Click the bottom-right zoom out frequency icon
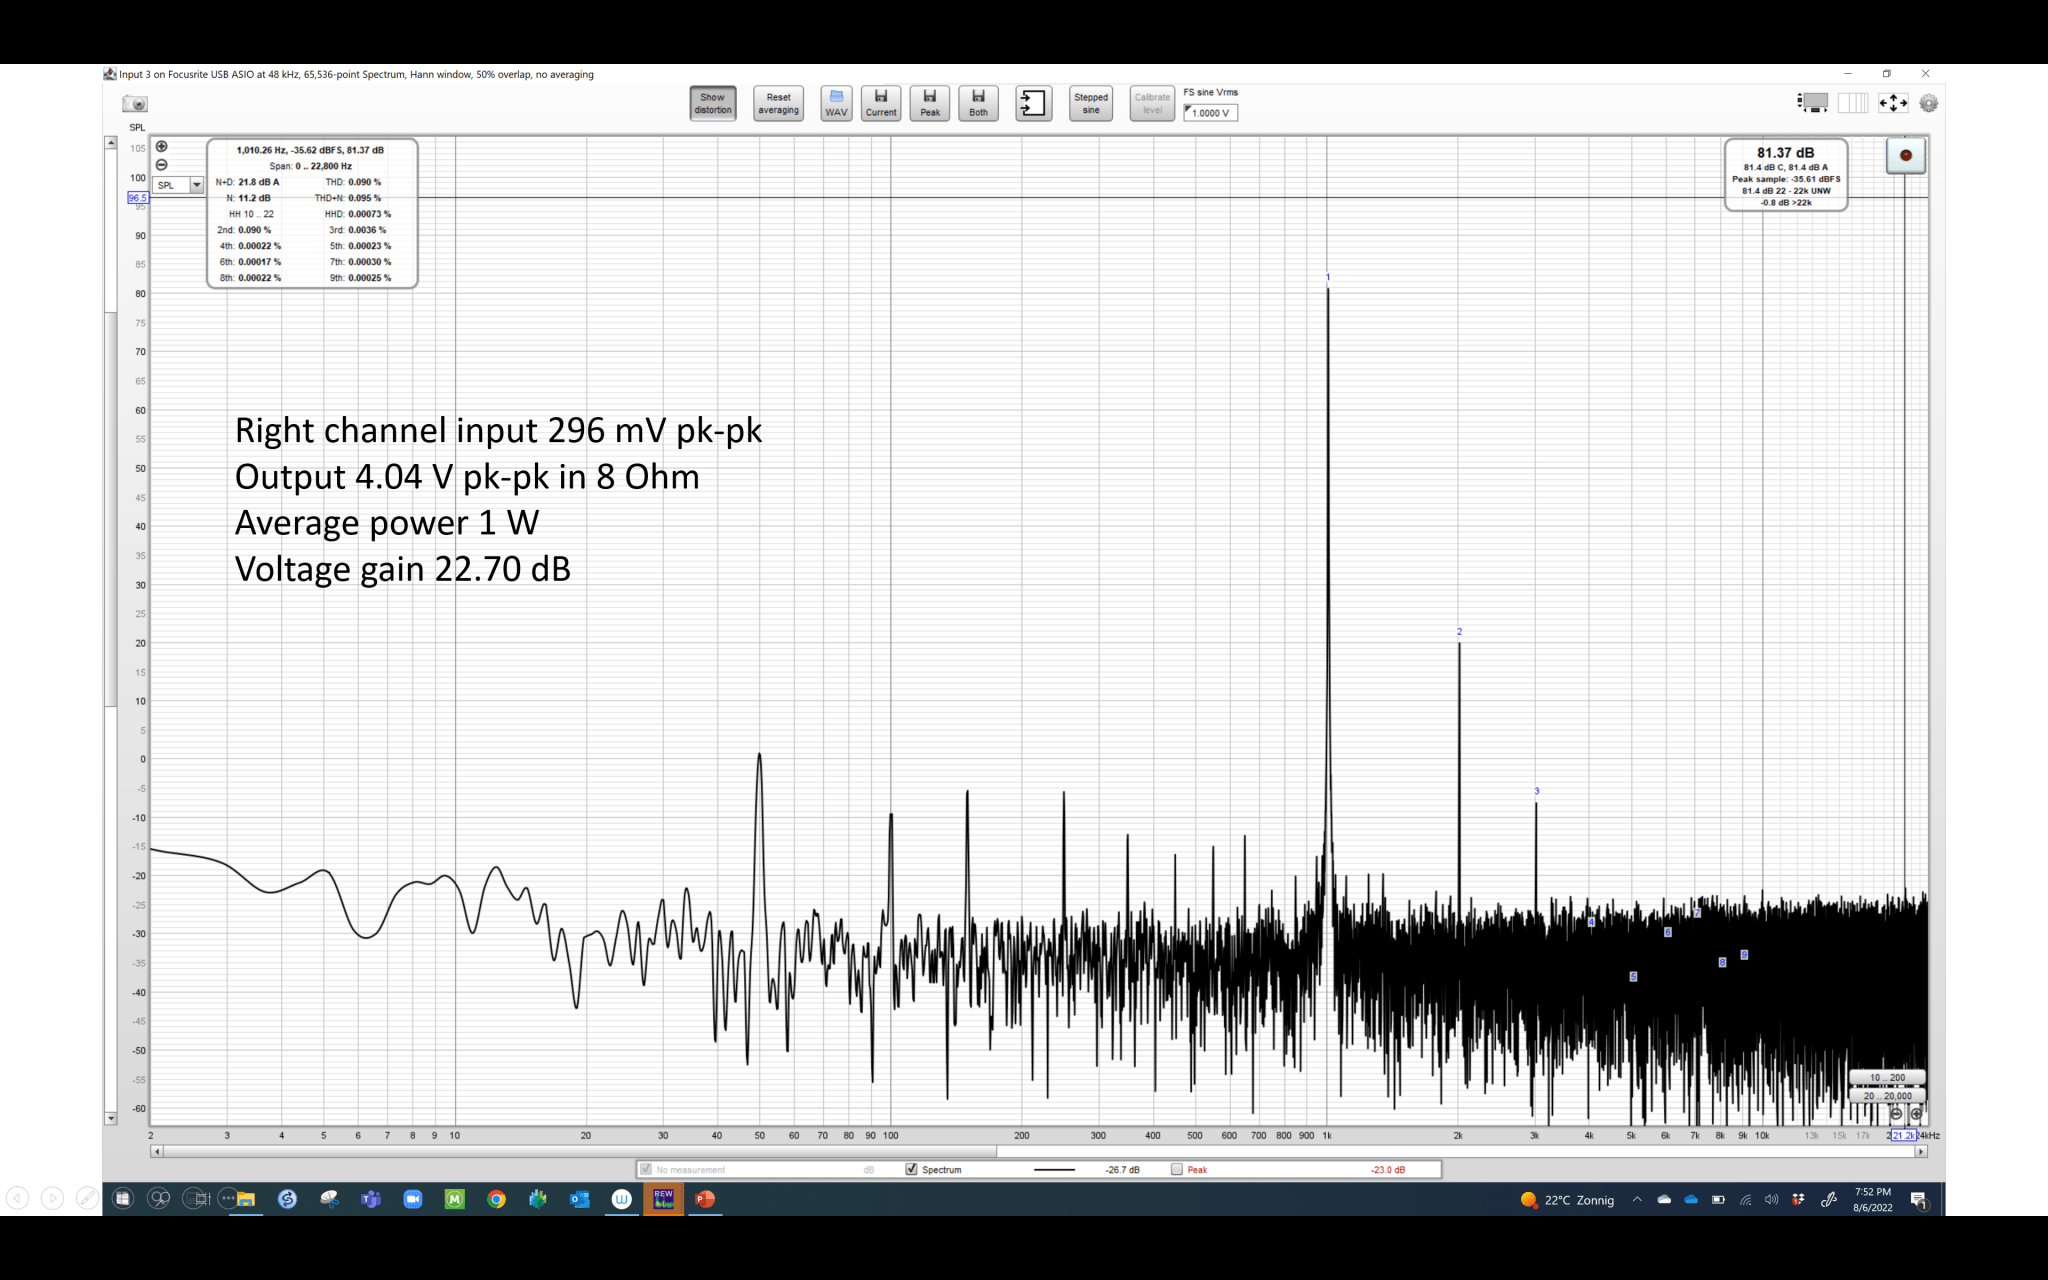The height and width of the screenshot is (1280, 2048). click(1896, 1114)
